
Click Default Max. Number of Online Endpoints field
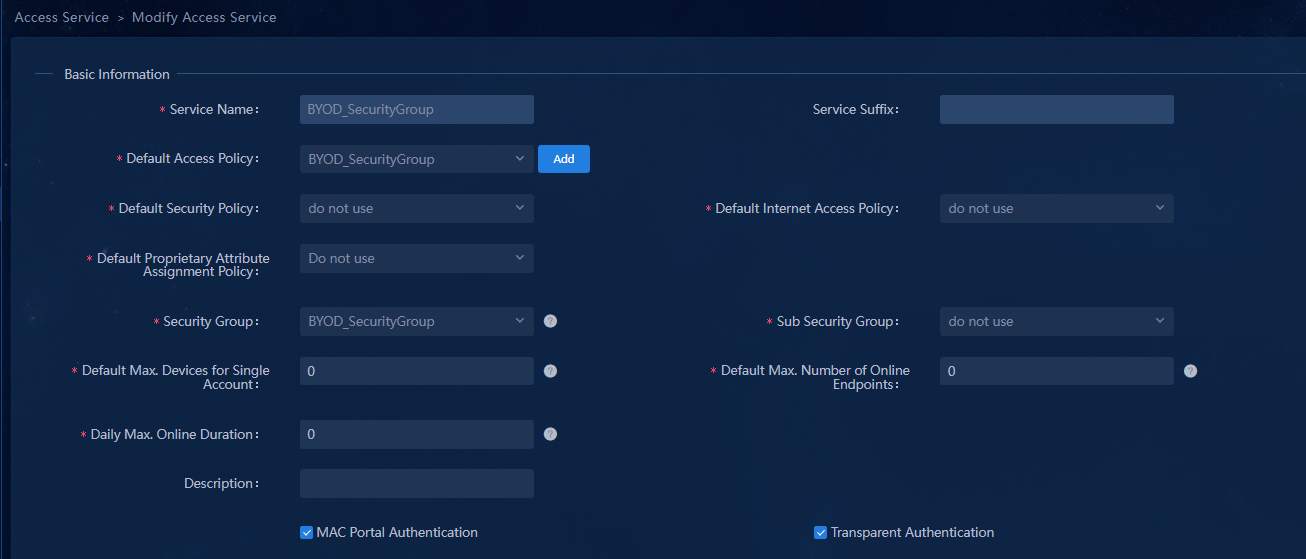1057,371
